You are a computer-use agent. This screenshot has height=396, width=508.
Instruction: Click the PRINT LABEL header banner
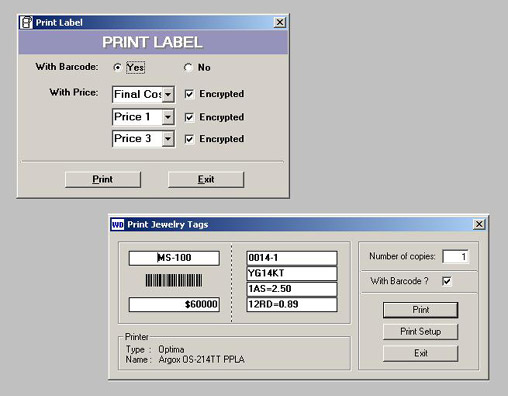(x=153, y=42)
